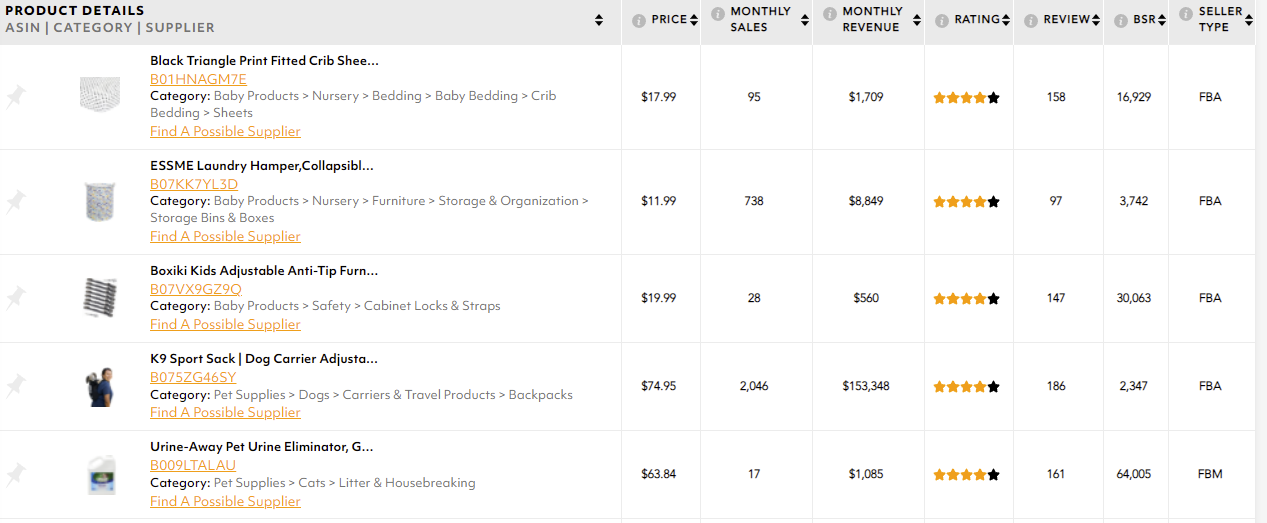This screenshot has height=523, width=1267.
Task: Click the Monthly Revenue info icon
Action: pyautogui.click(x=830, y=14)
